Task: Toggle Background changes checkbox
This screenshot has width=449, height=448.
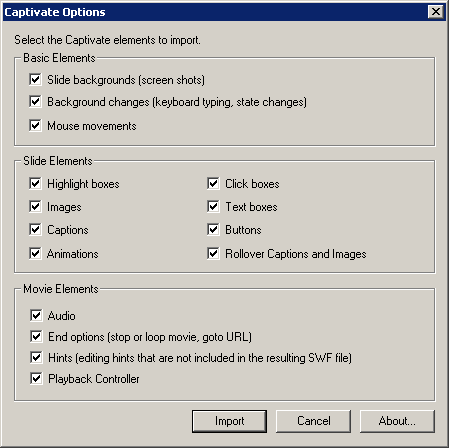Action: click(35, 102)
